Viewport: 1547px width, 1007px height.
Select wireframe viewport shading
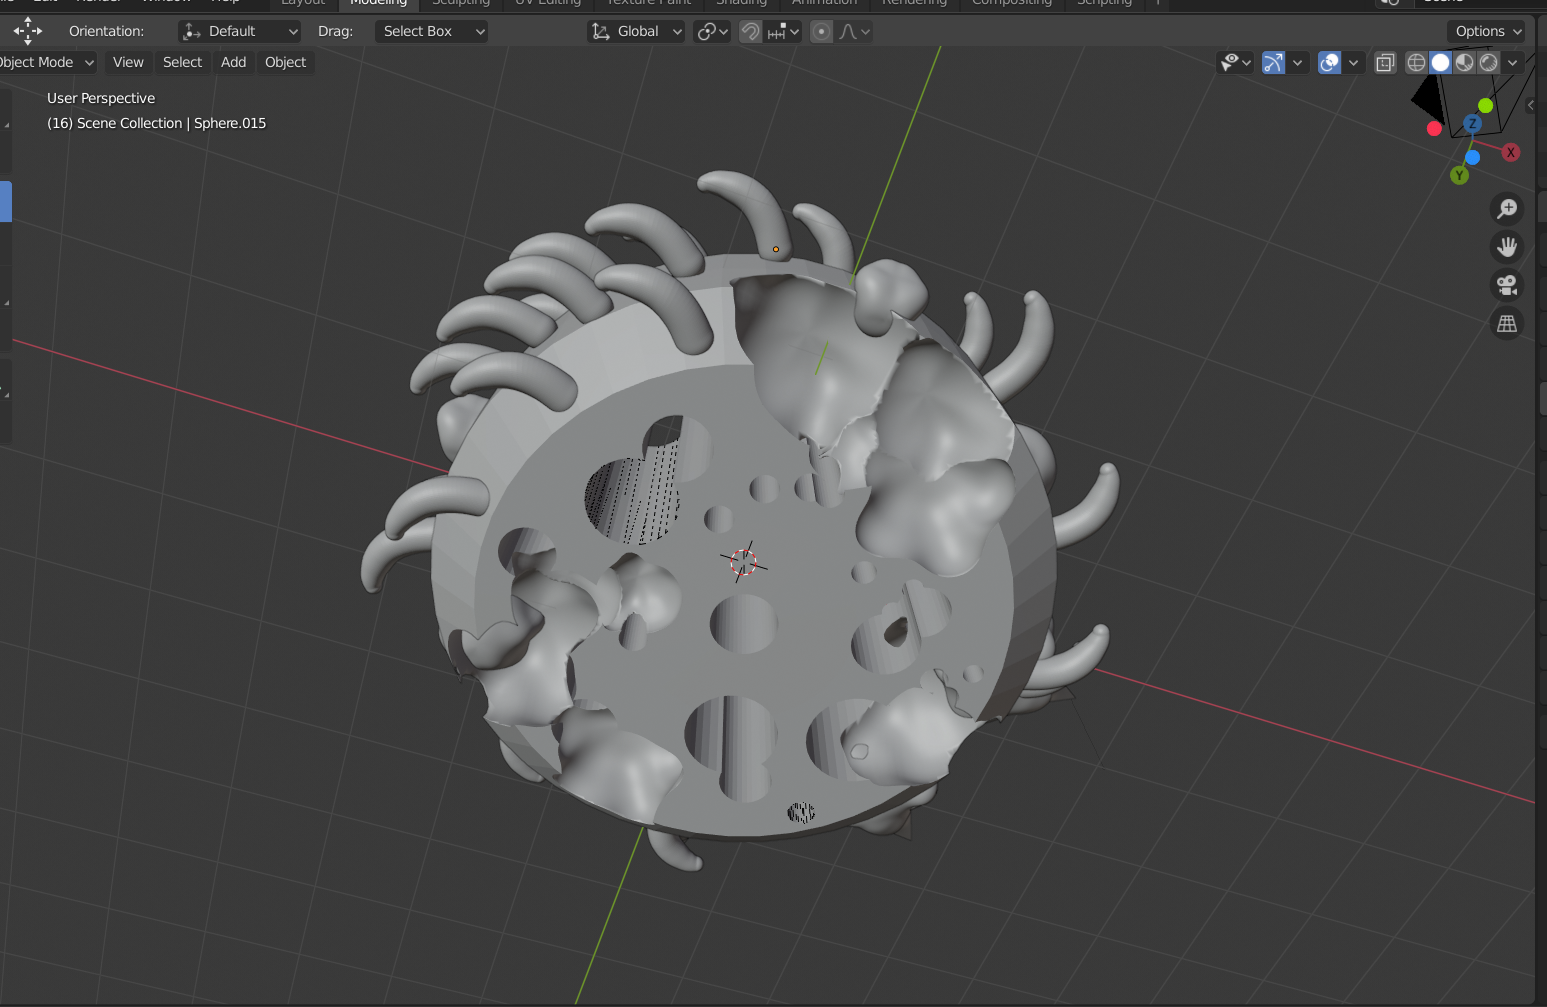click(1416, 62)
